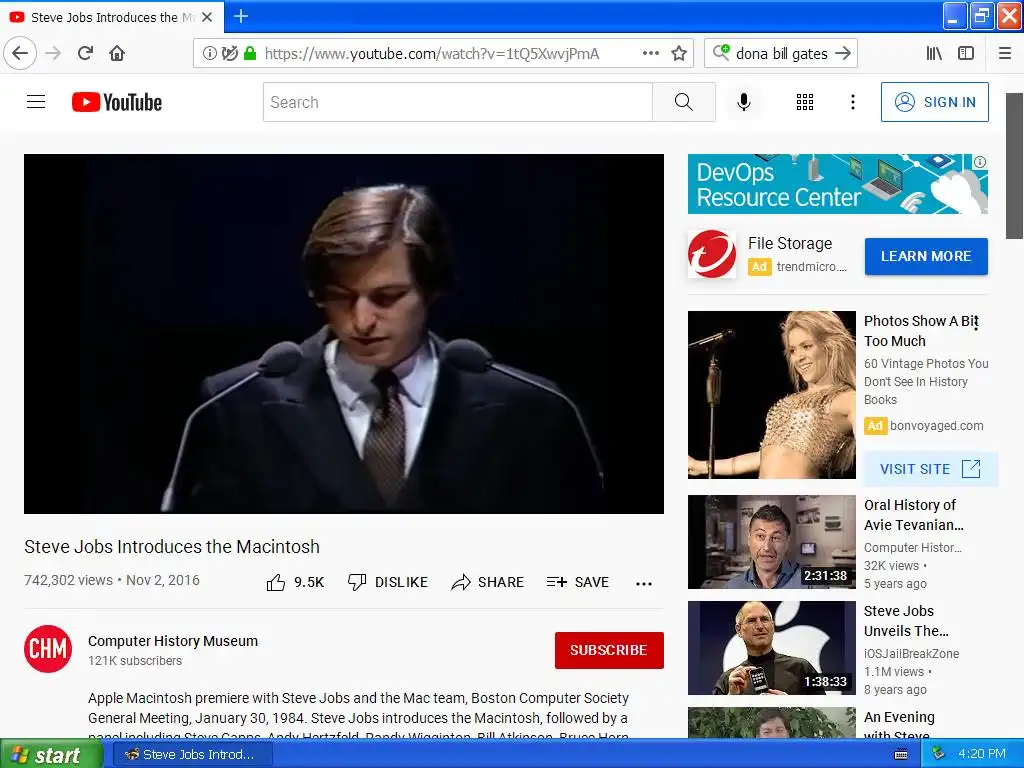Viewport: 1024px width, 768px height.
Task: Click the video title Steve Jobs Introduces the Macintosh
Action: pos(172,547)
